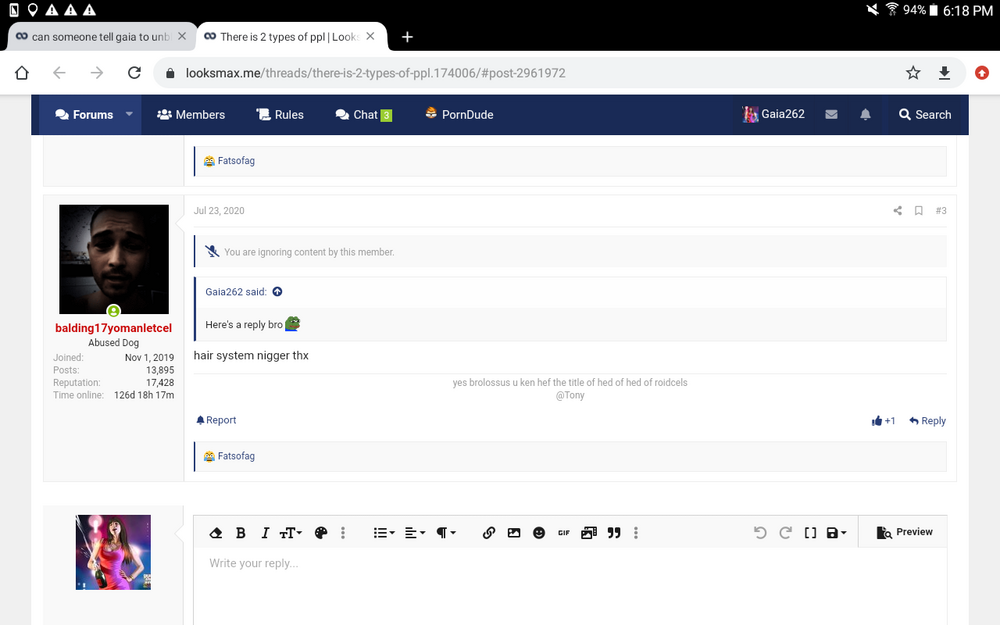Report the post by balding17yomanletcel

216,420
